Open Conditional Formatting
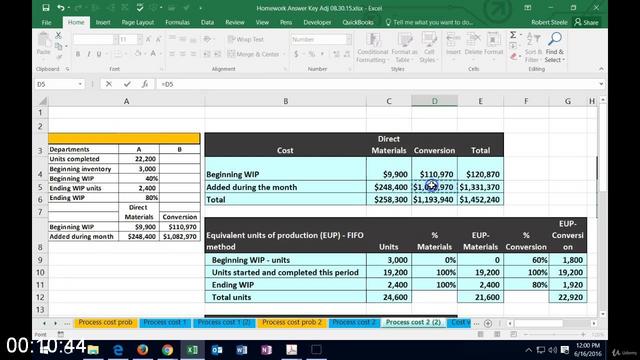 pos(372,48)
